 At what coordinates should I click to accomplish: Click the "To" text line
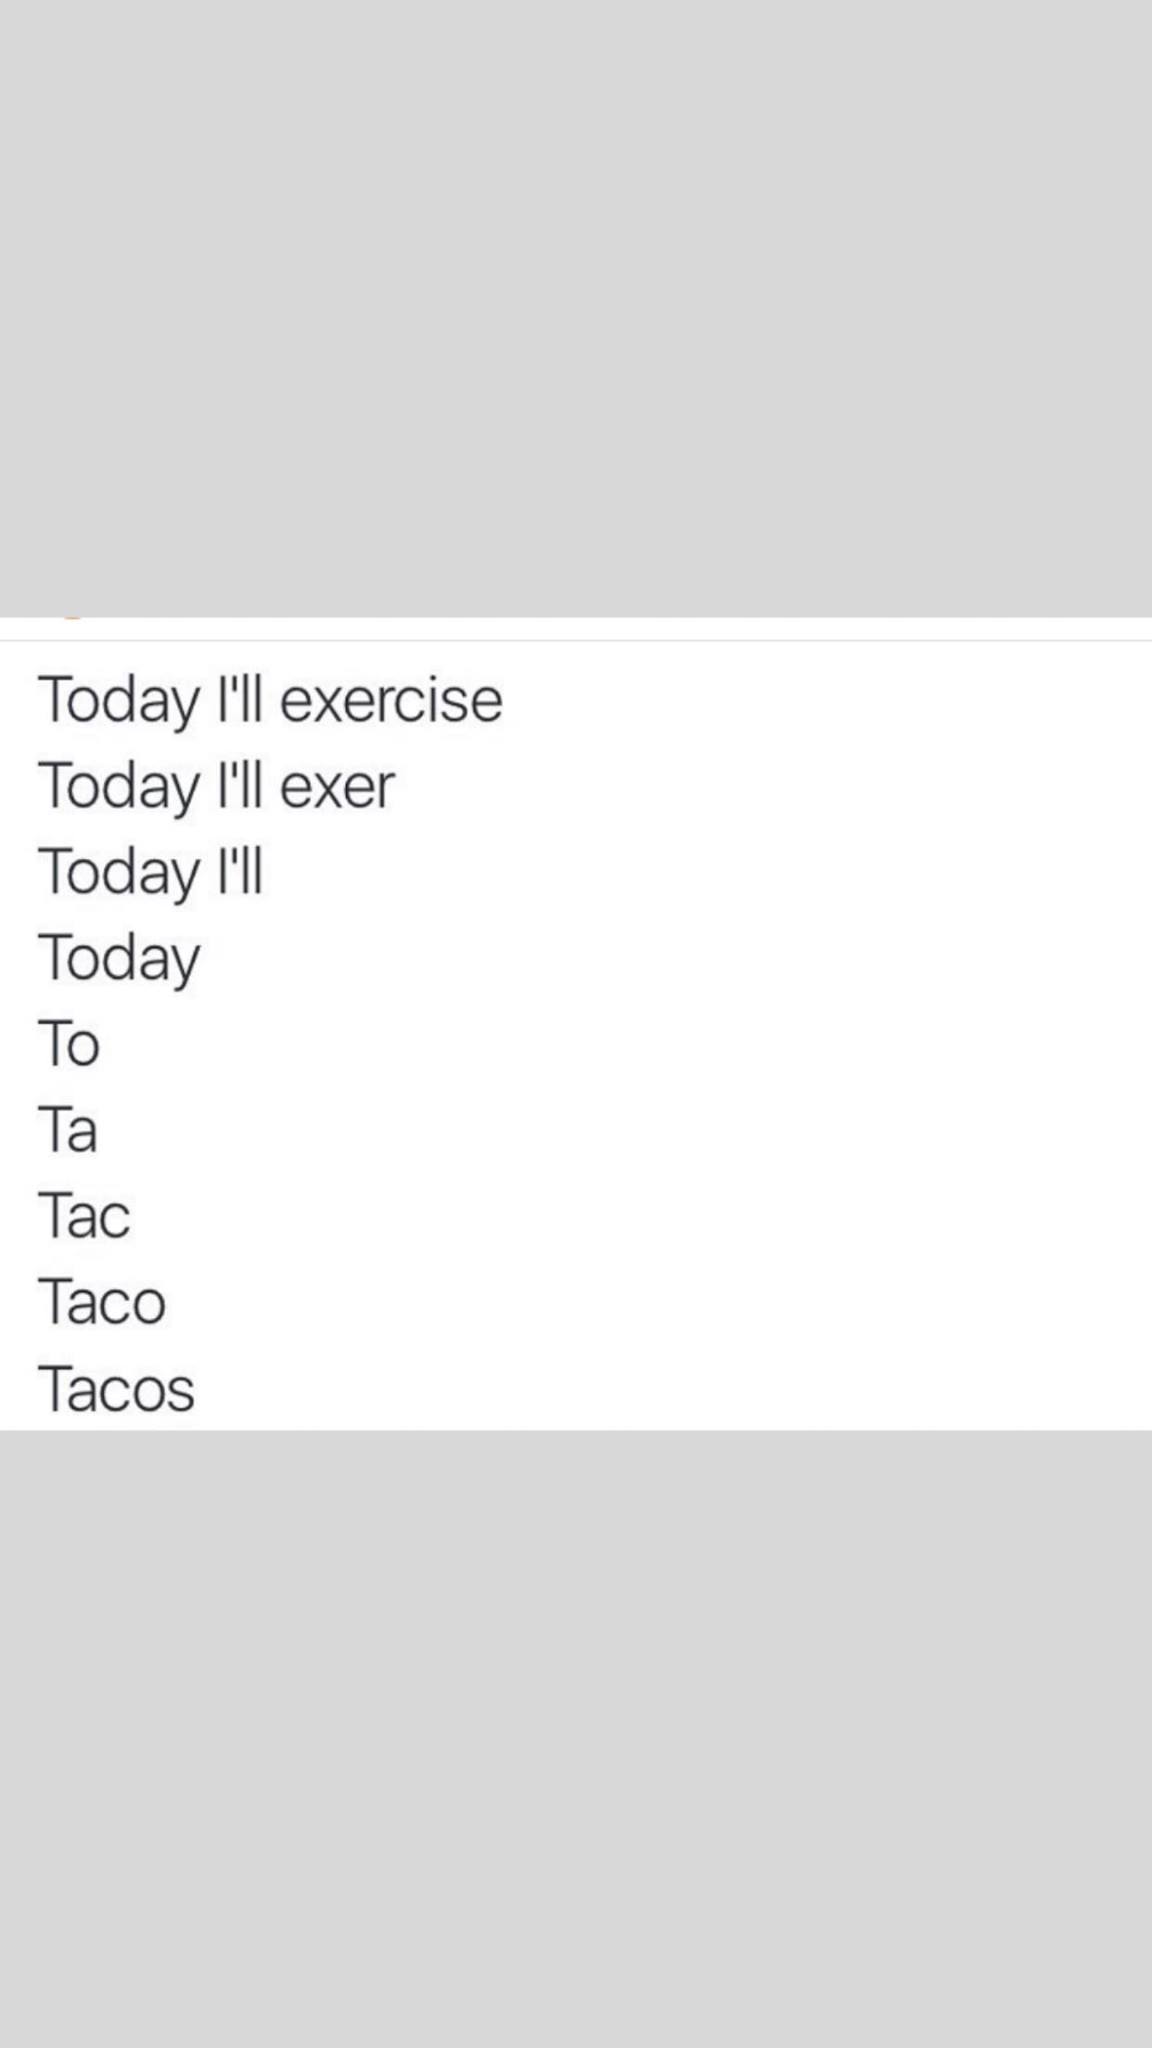pyautogui.click(x=69, y=1044)
